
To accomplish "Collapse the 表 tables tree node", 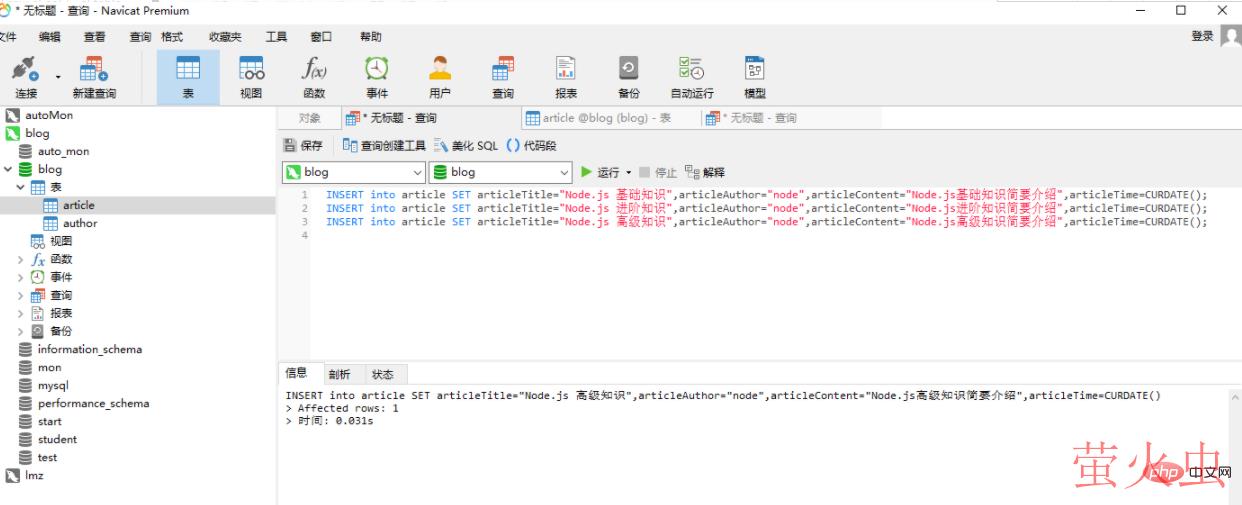I will pos(21,187).
